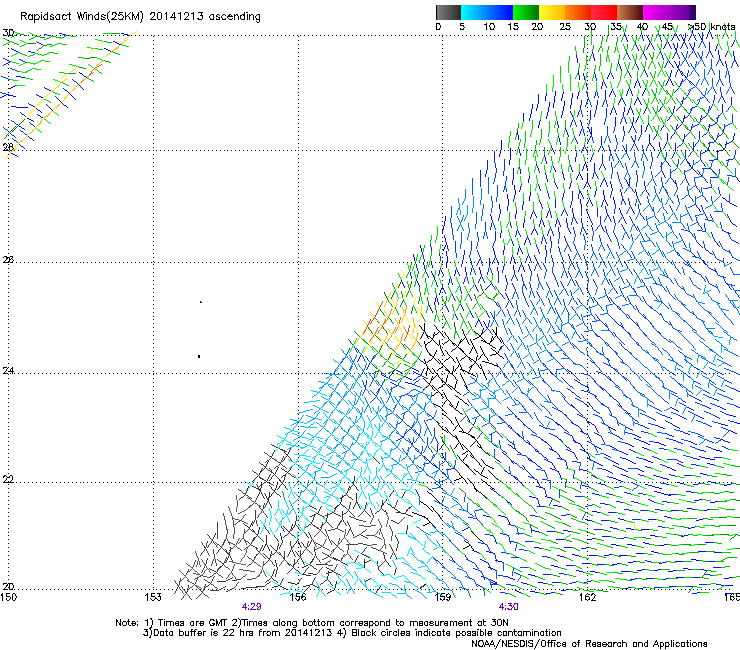
Task: Click the '25' knots legend label
Action: pyautogui.click(x=565, y=27)
